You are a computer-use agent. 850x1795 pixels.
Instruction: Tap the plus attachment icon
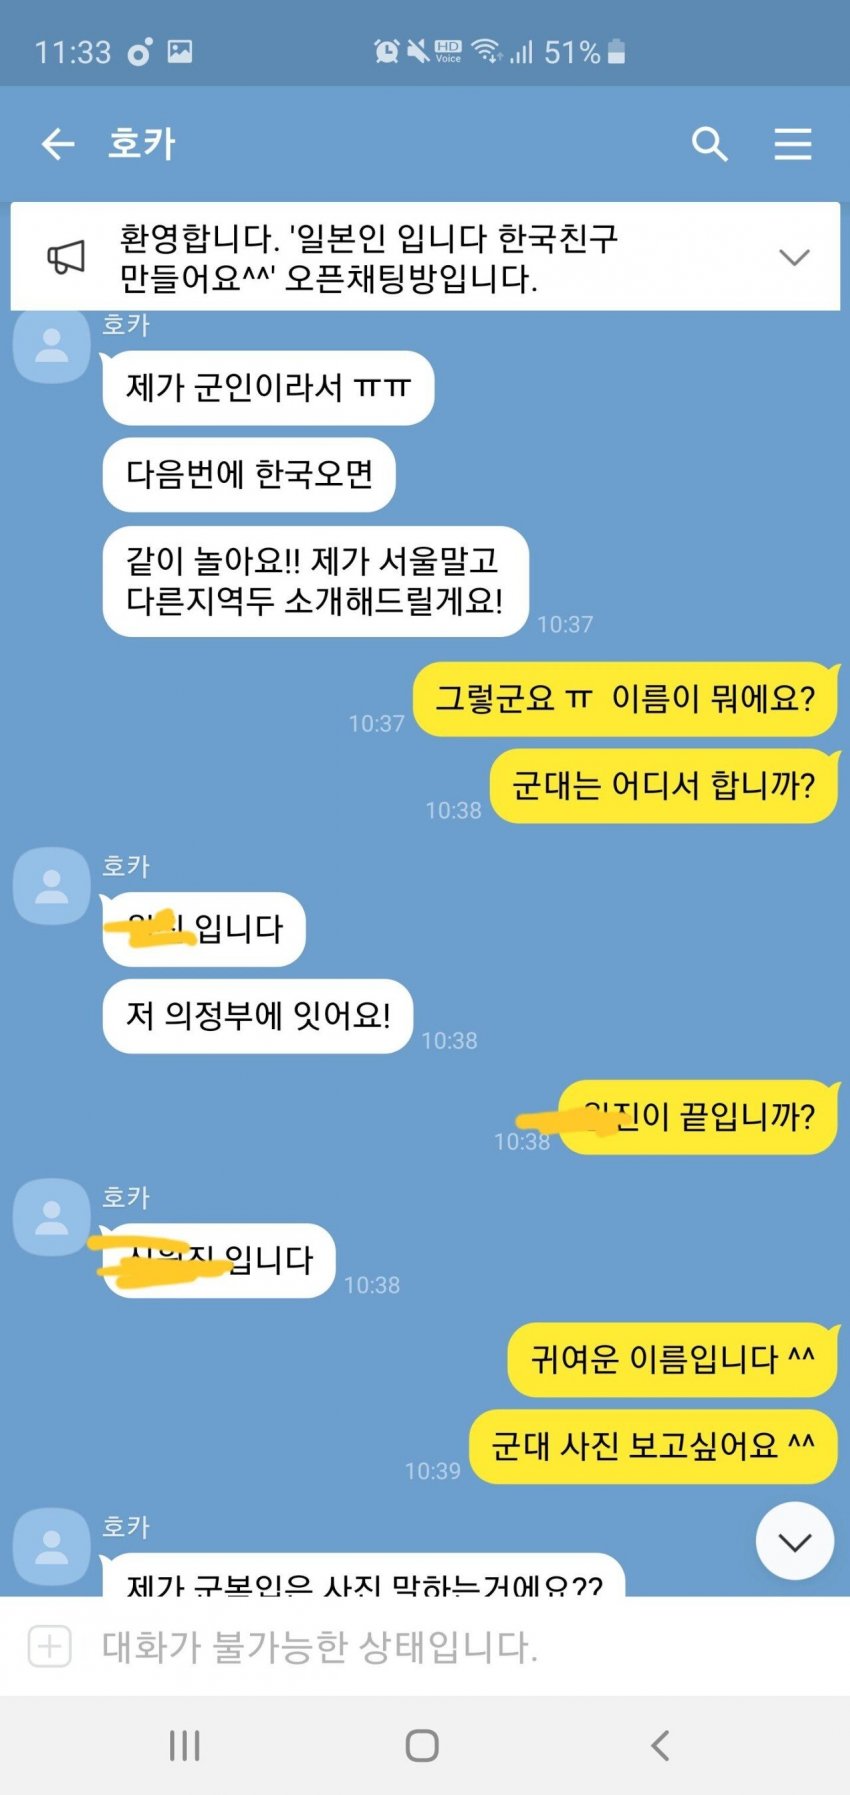[x=50, y=1646]
